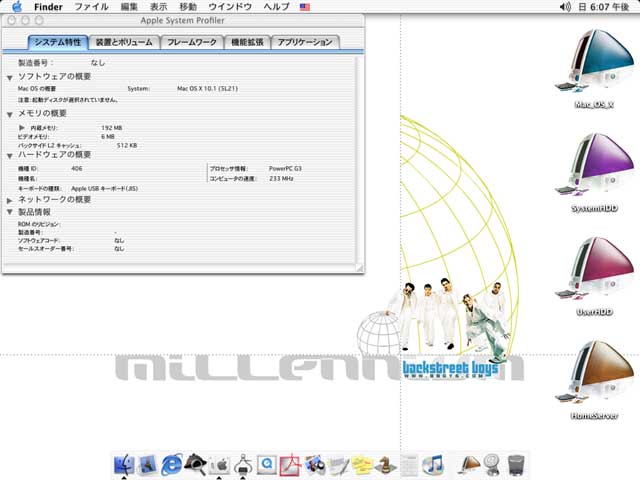Image resolution: width=640 pixels, height=480 pixels.
Task: Launch QuickTime Player from the dock
Action: click(267, 464)
